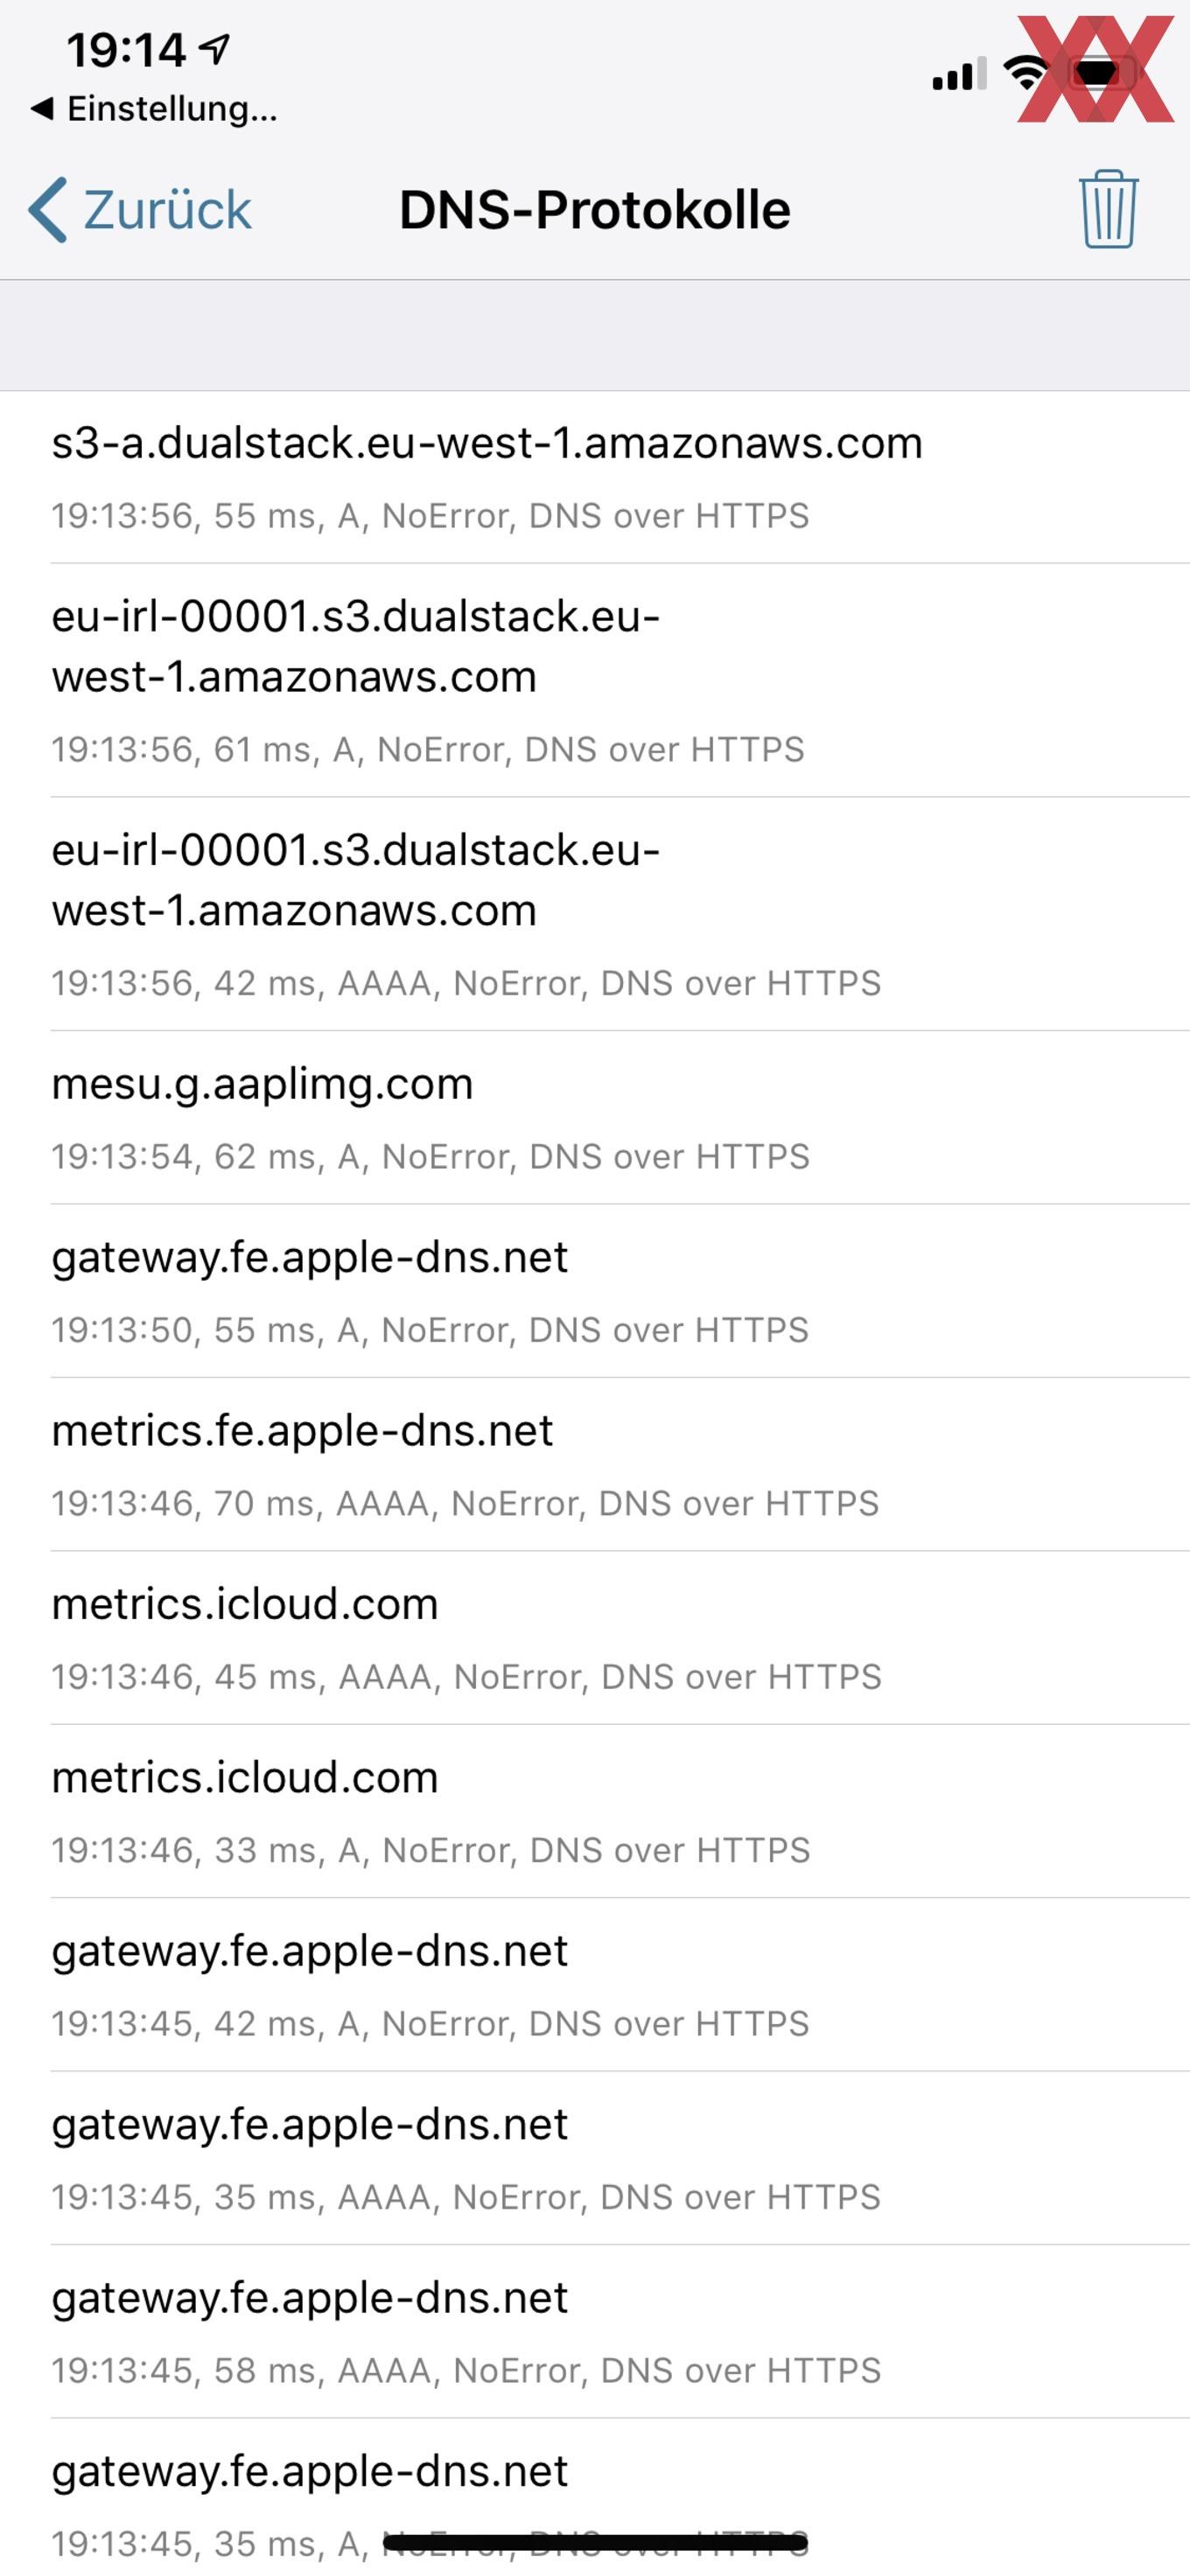This screenshot has height=2576, width=1190.
Task: Open gateway.fe.apple-dns.net 58 ms AAAA entry
Action: pos(595,2331)
